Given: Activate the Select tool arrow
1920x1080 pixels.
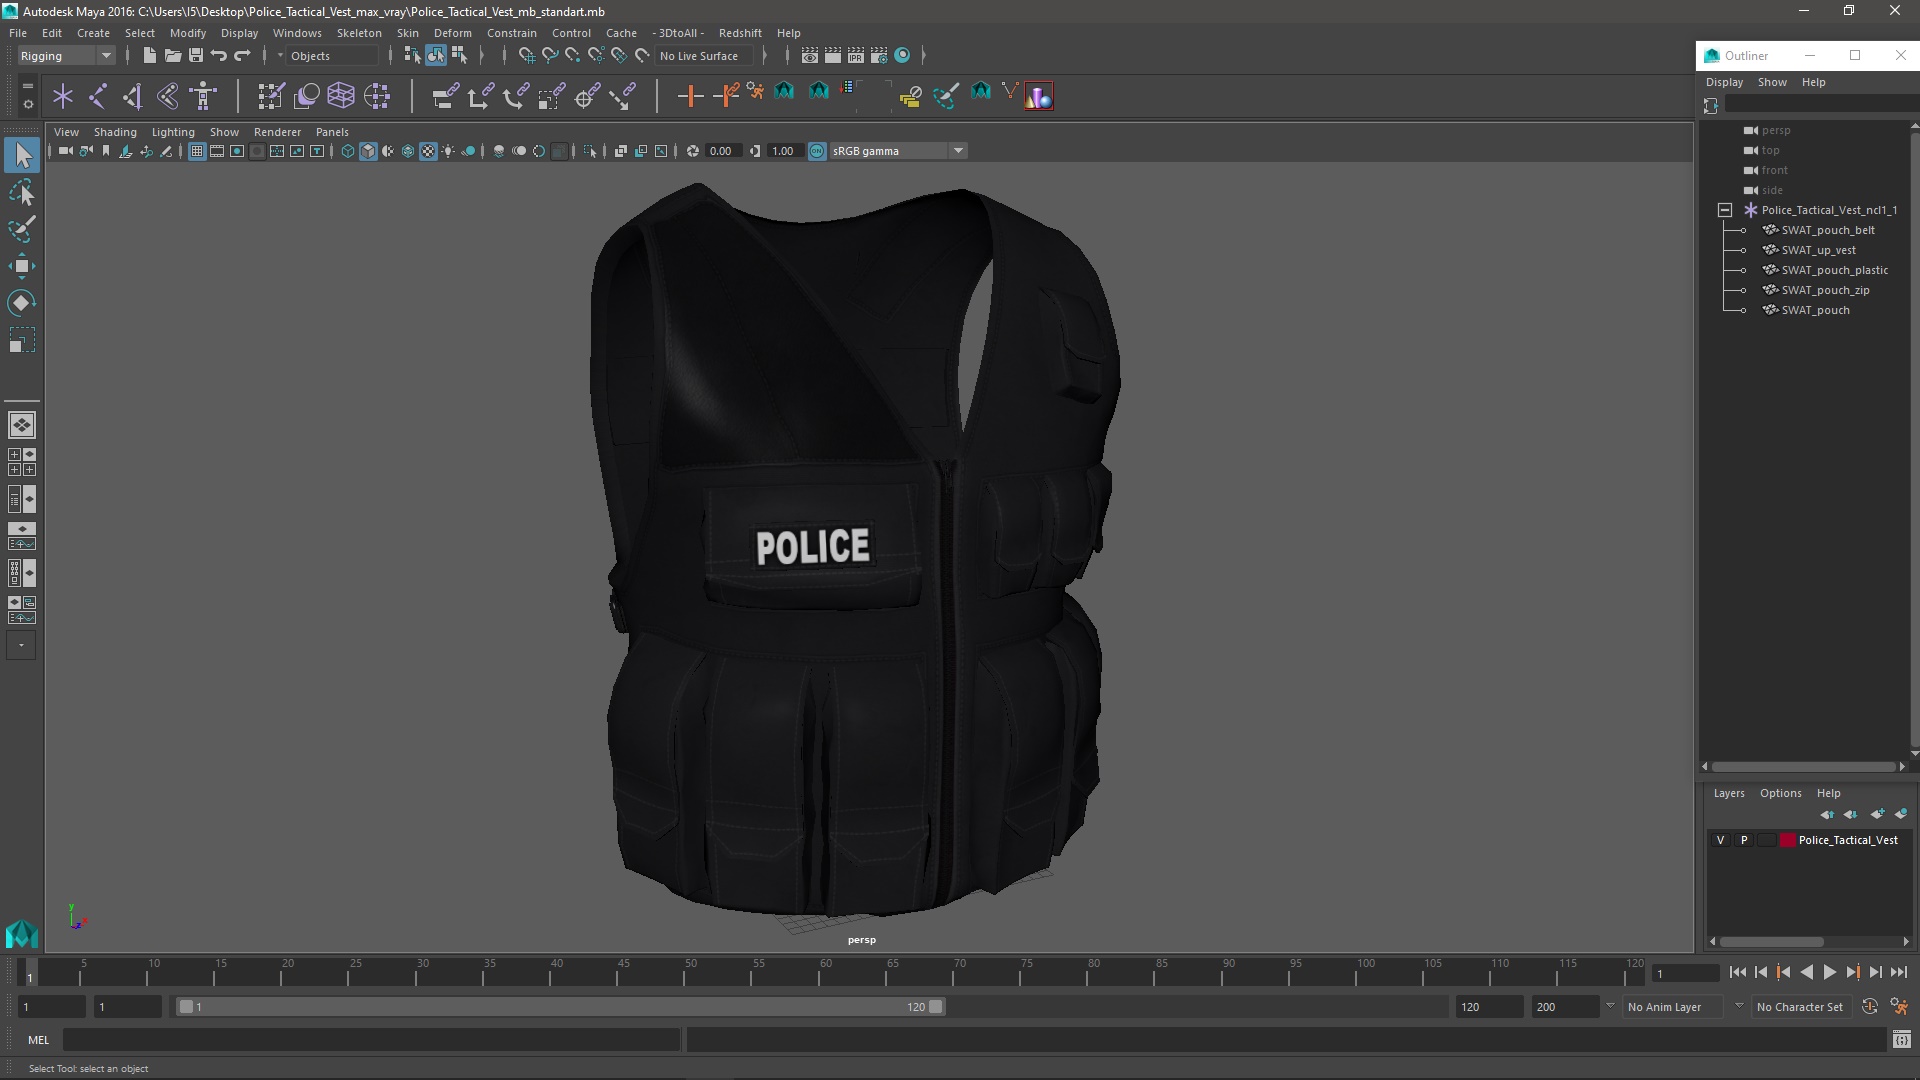Looking at the screenshot, I should pos(22,155).
